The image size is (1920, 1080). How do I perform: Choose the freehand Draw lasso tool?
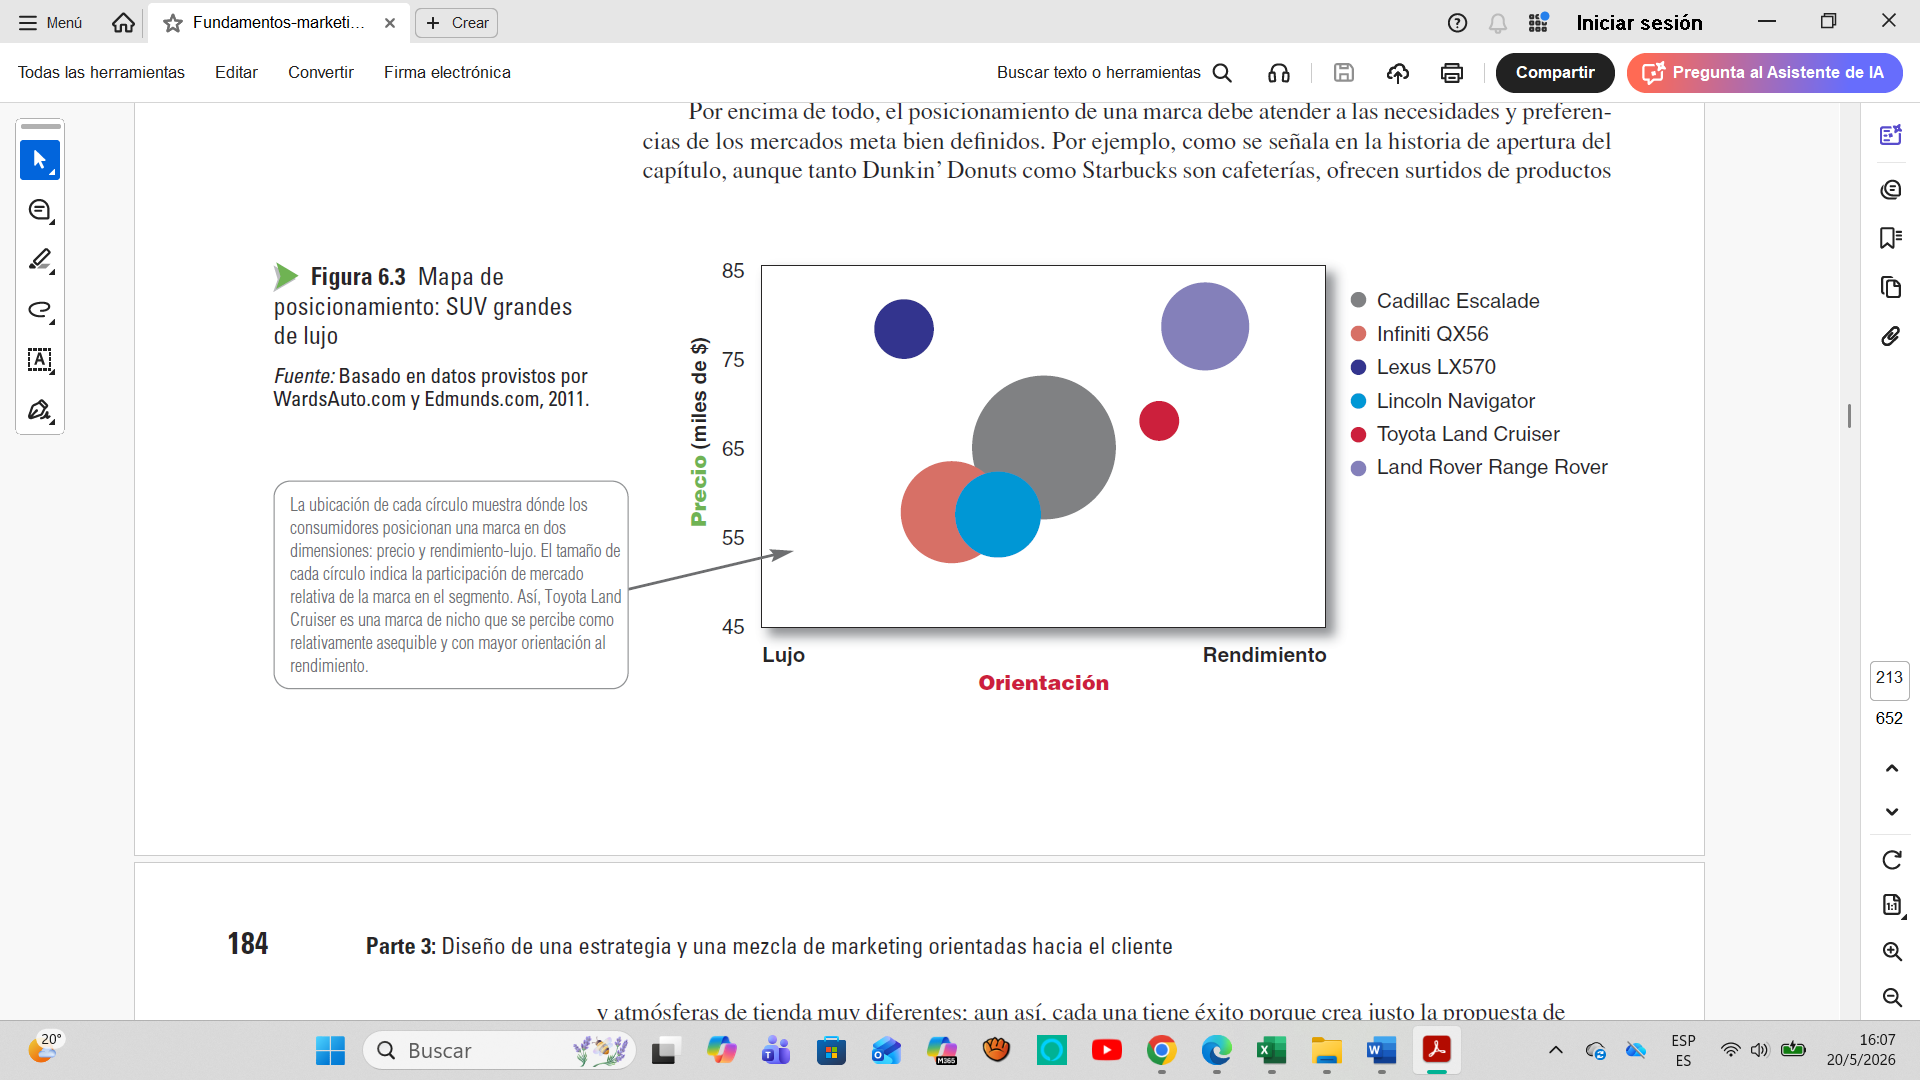40,310
